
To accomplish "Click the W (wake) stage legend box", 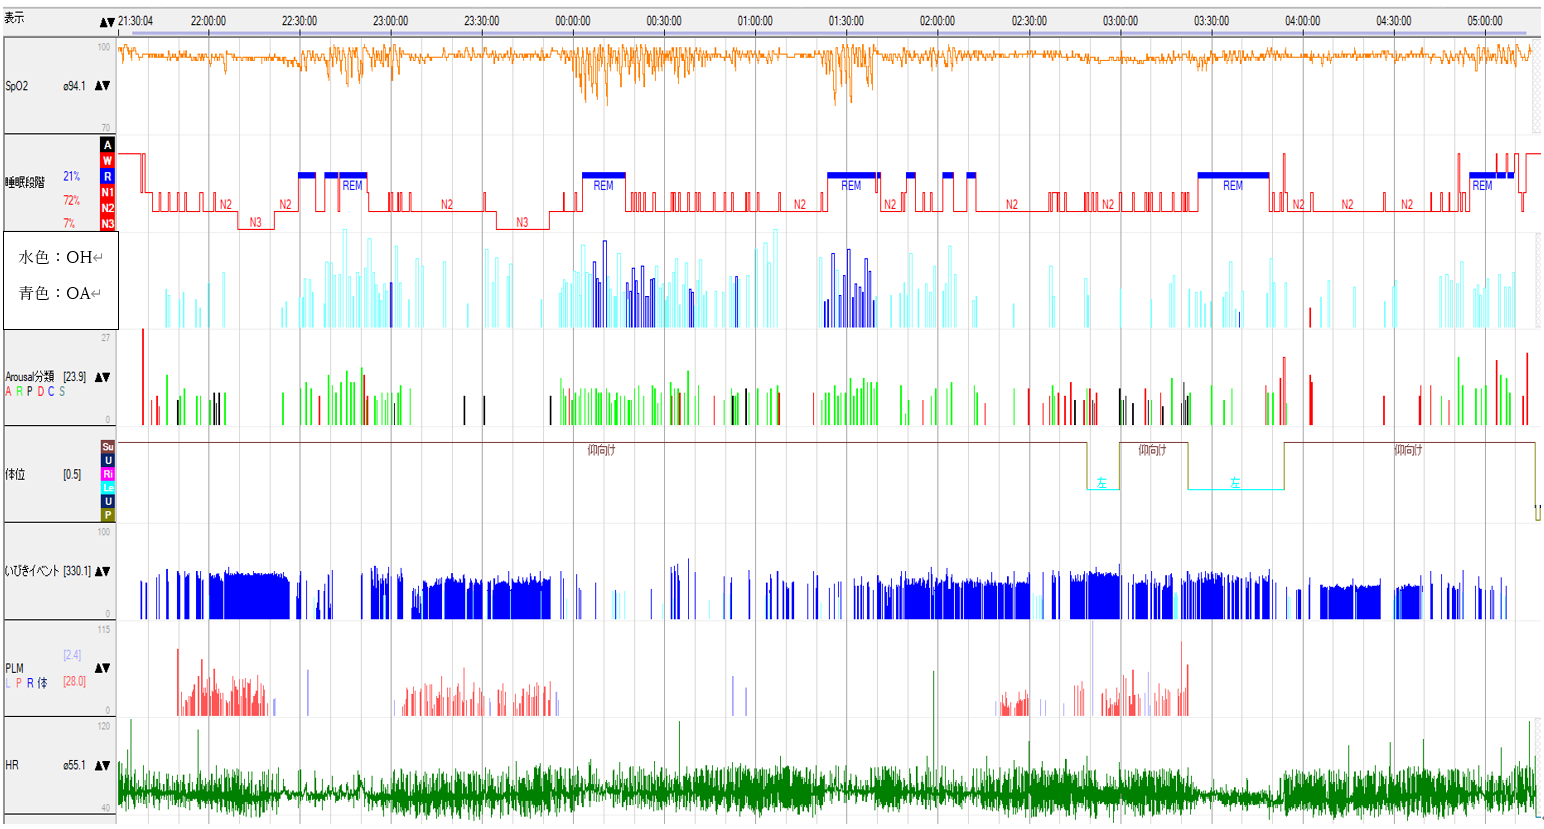I will (107, 161).
